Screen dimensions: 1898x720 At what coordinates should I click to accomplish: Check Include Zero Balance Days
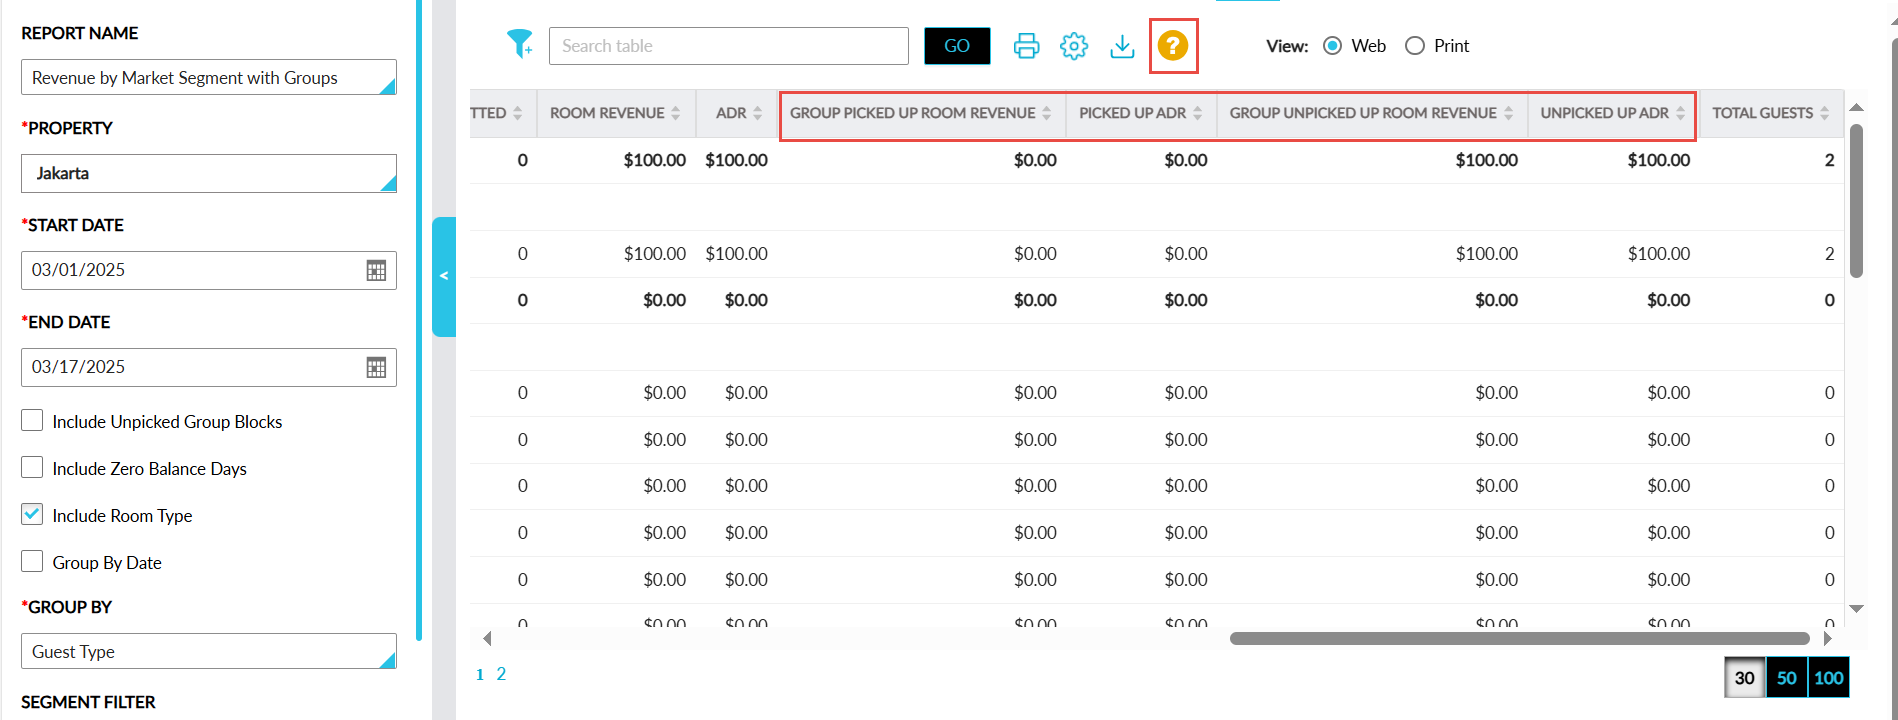(32, 467)
